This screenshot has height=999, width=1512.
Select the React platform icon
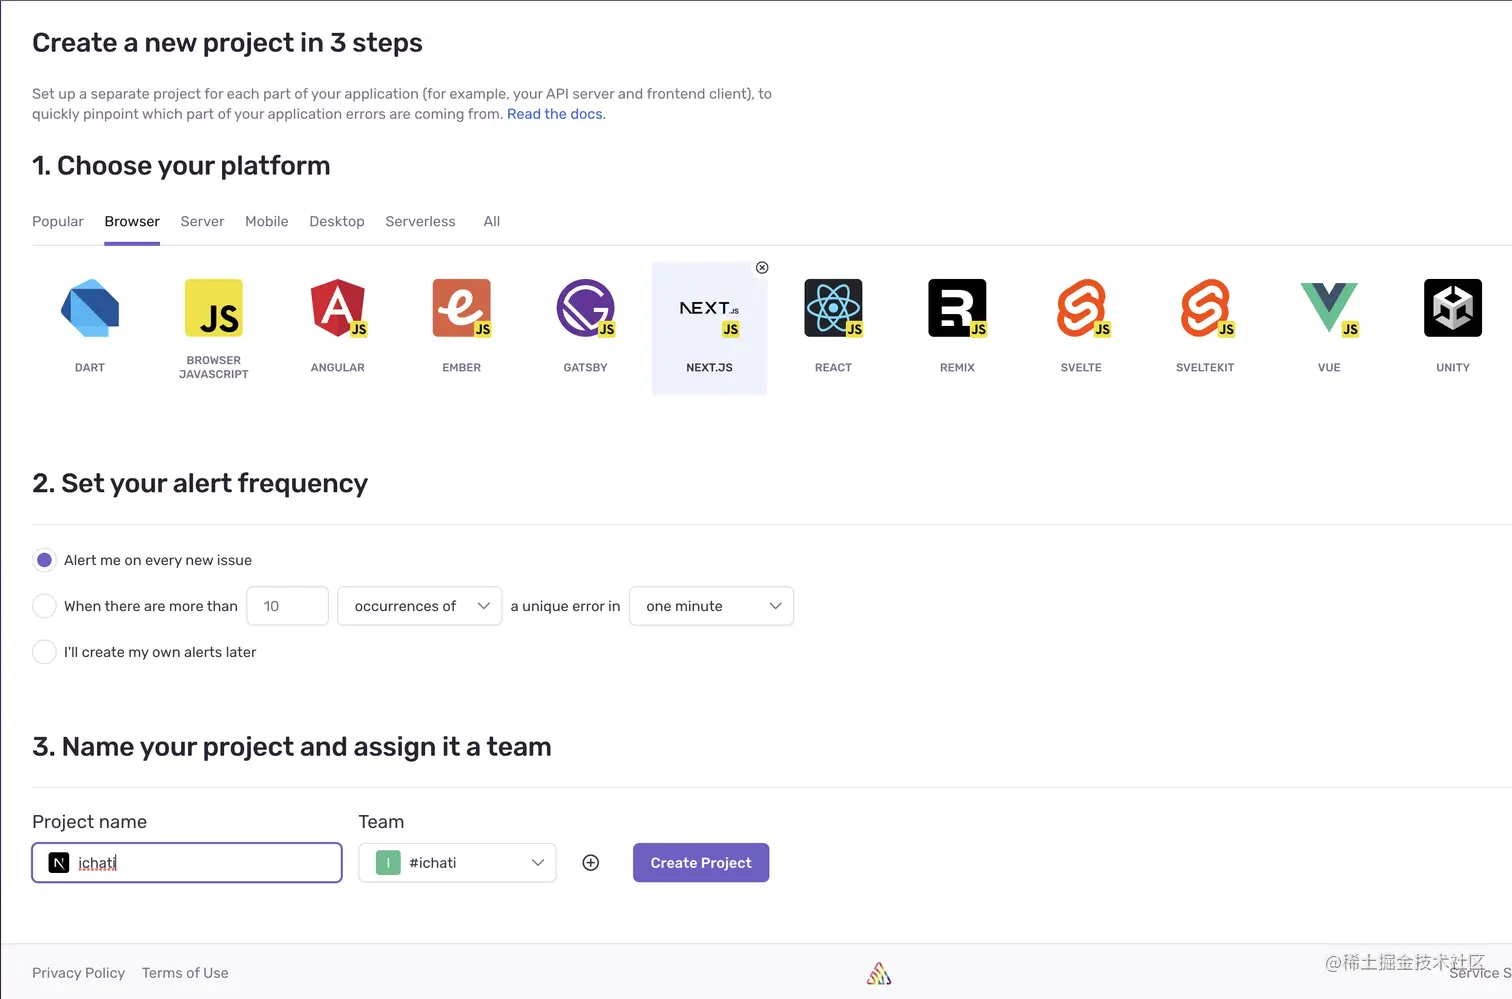[834, 308]
